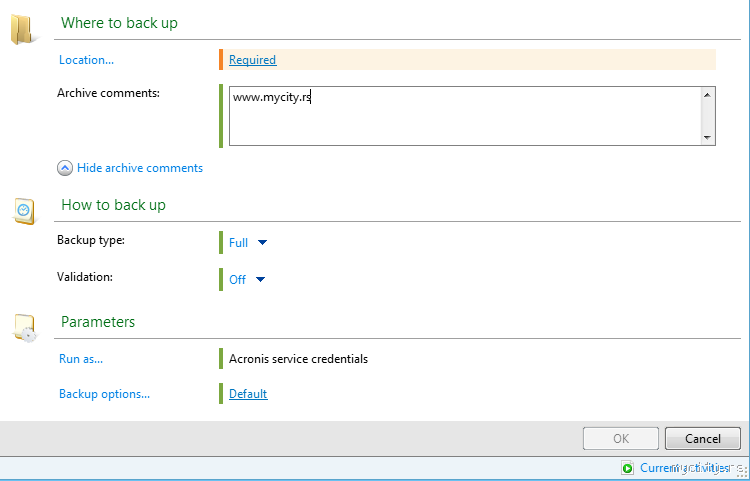The height and width of the screenshot is (481, 750).
Task: Click the Hide archive comments text link
Action: pyautogui.click(x=140, y=168)
